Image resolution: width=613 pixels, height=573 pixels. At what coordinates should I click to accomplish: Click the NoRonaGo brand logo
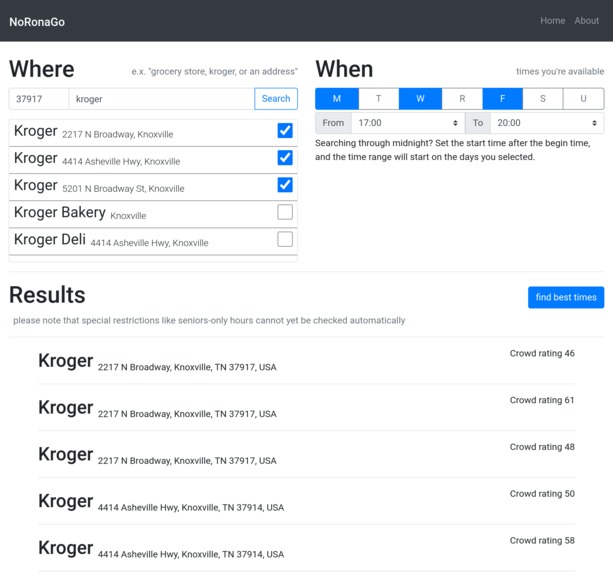pos(37,22)
